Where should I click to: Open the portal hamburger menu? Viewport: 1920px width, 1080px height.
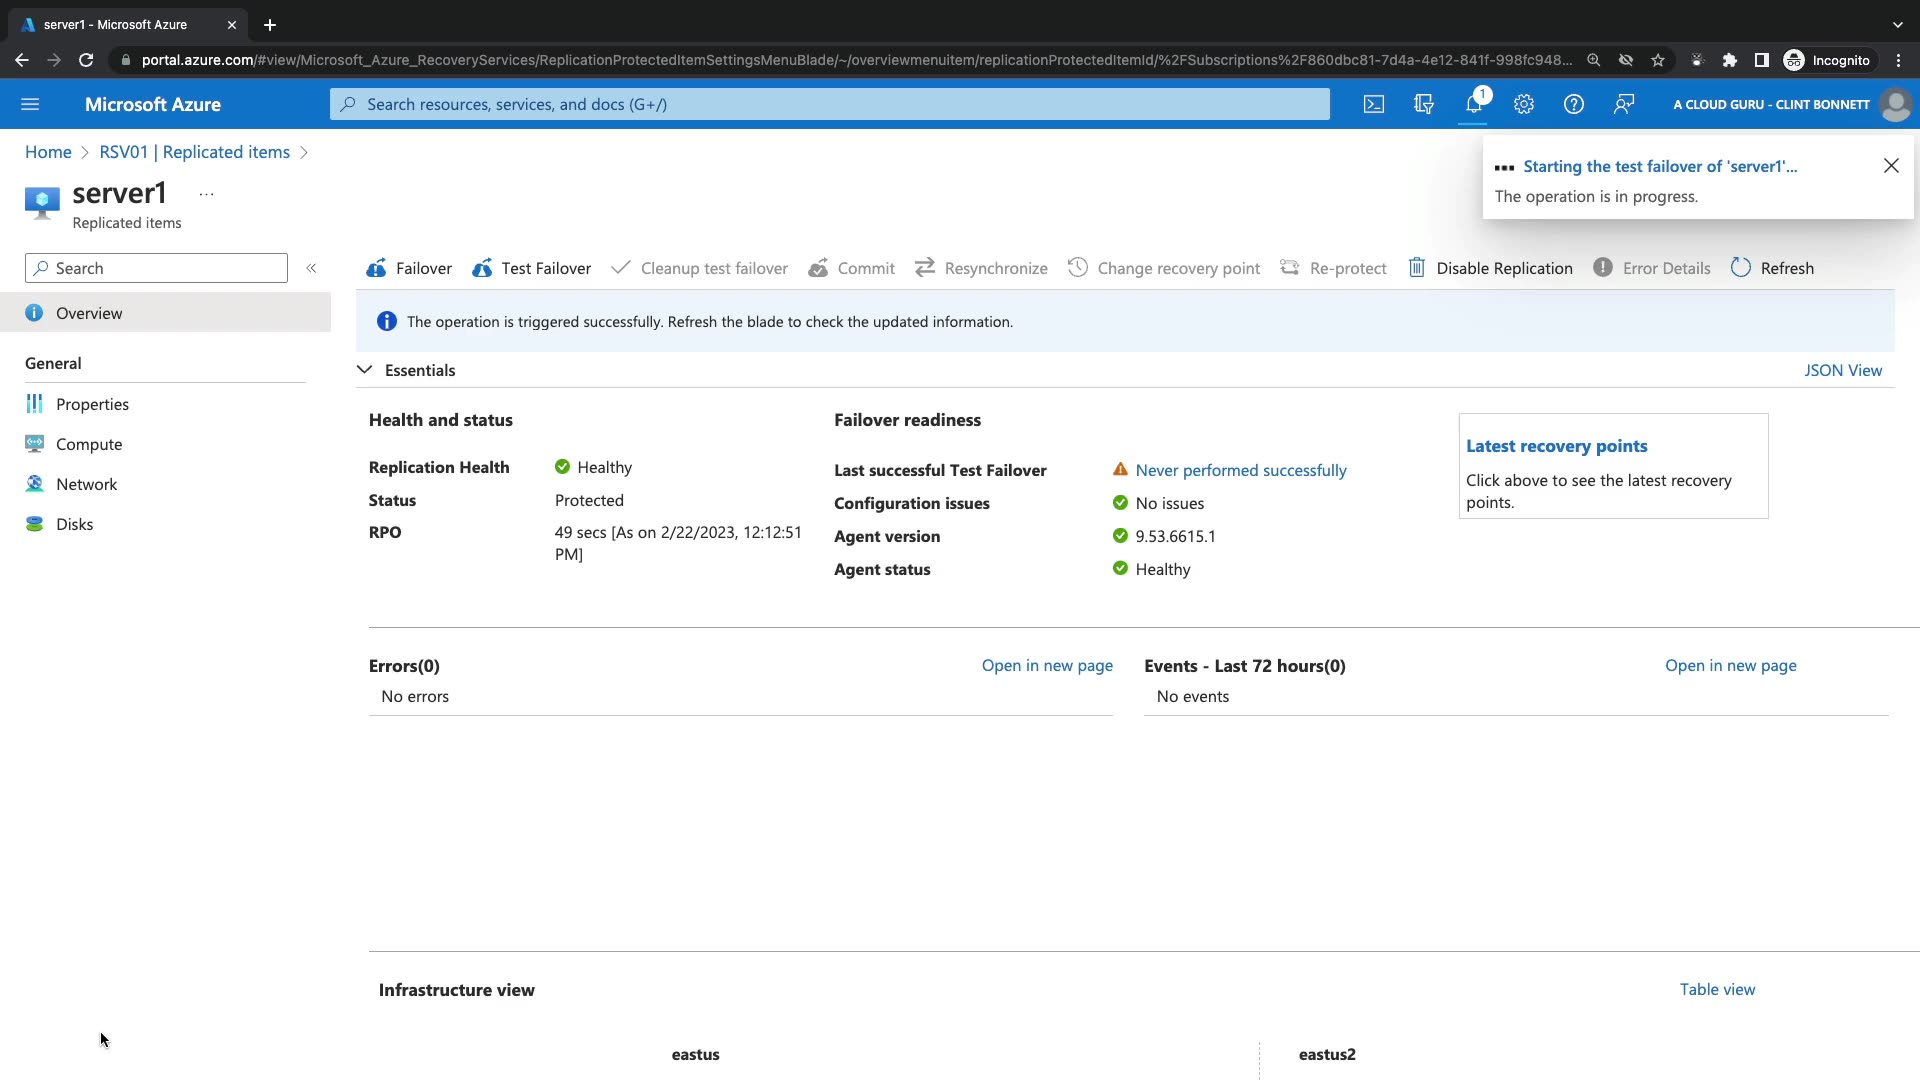[30, 104]
